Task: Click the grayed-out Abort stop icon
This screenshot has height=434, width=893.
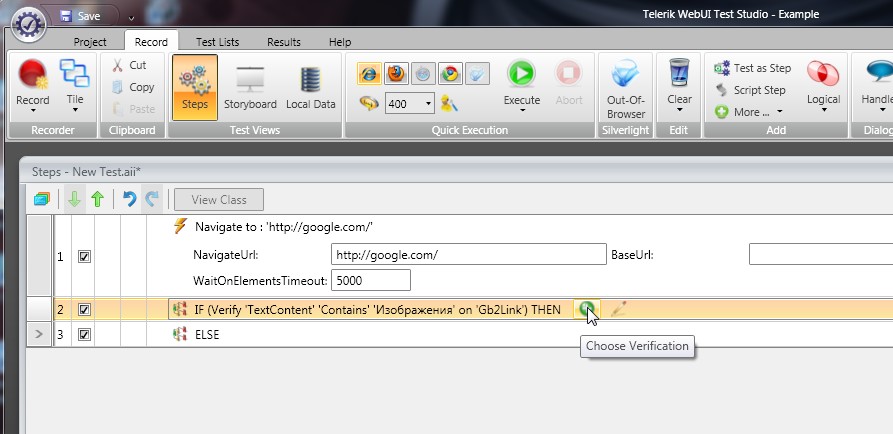Action: [568, 74]
